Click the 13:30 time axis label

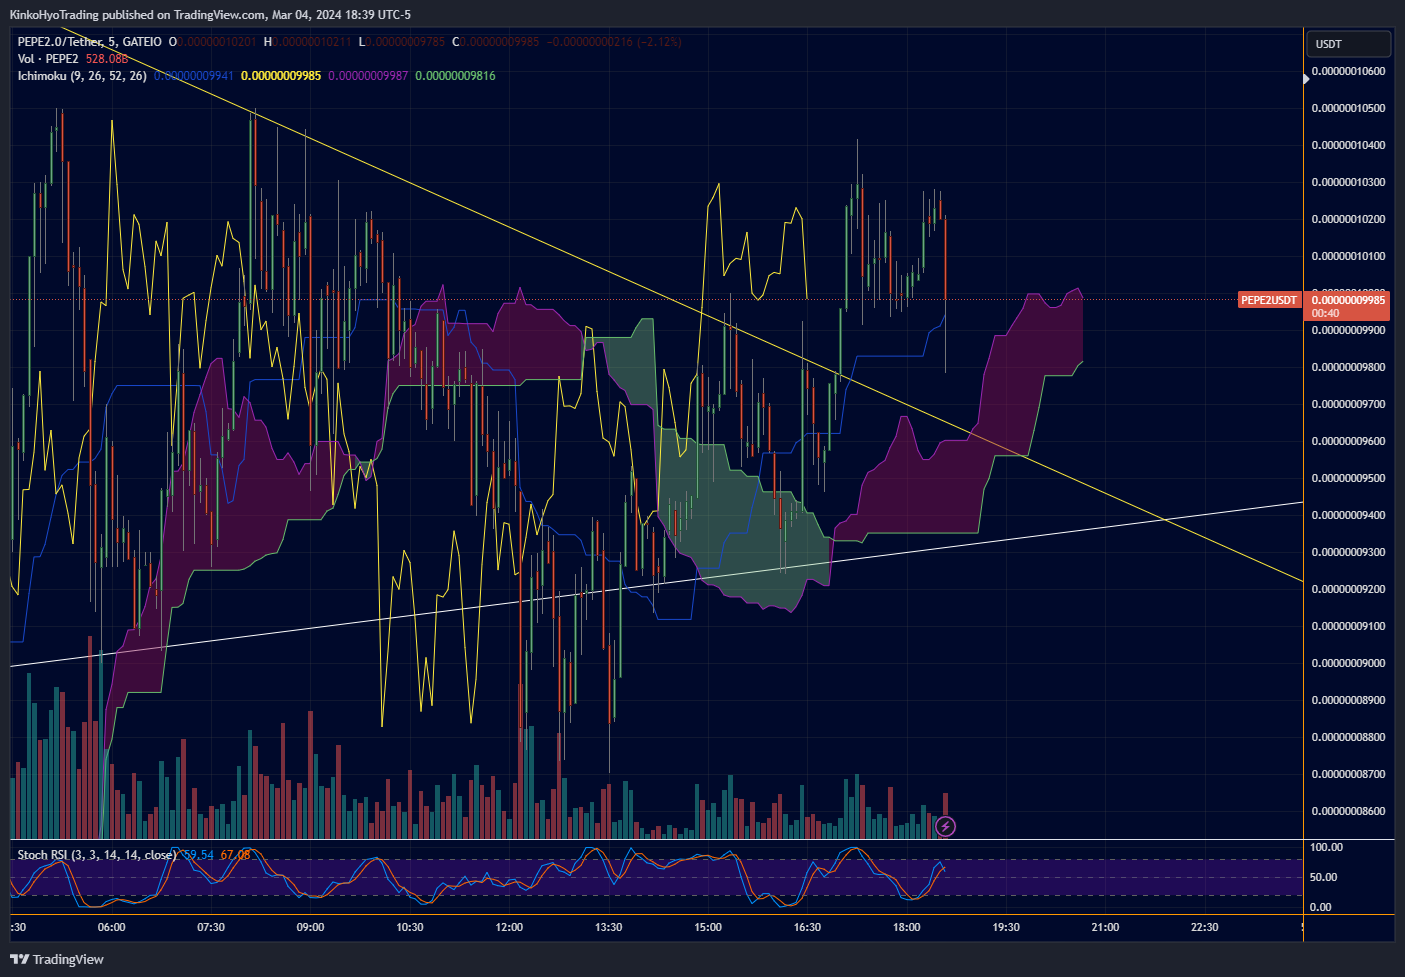point(608,927)
